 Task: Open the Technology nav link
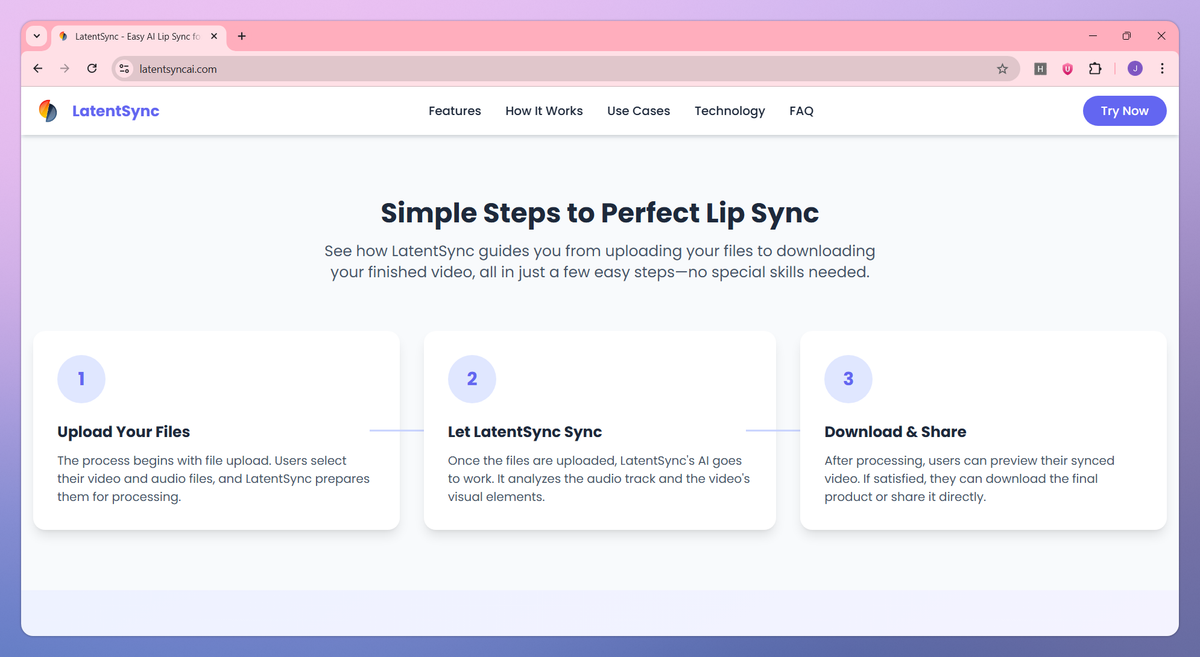pos(730,111)
